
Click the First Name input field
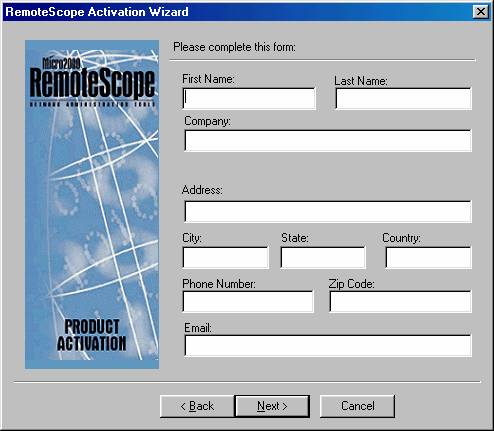point(249,98)
